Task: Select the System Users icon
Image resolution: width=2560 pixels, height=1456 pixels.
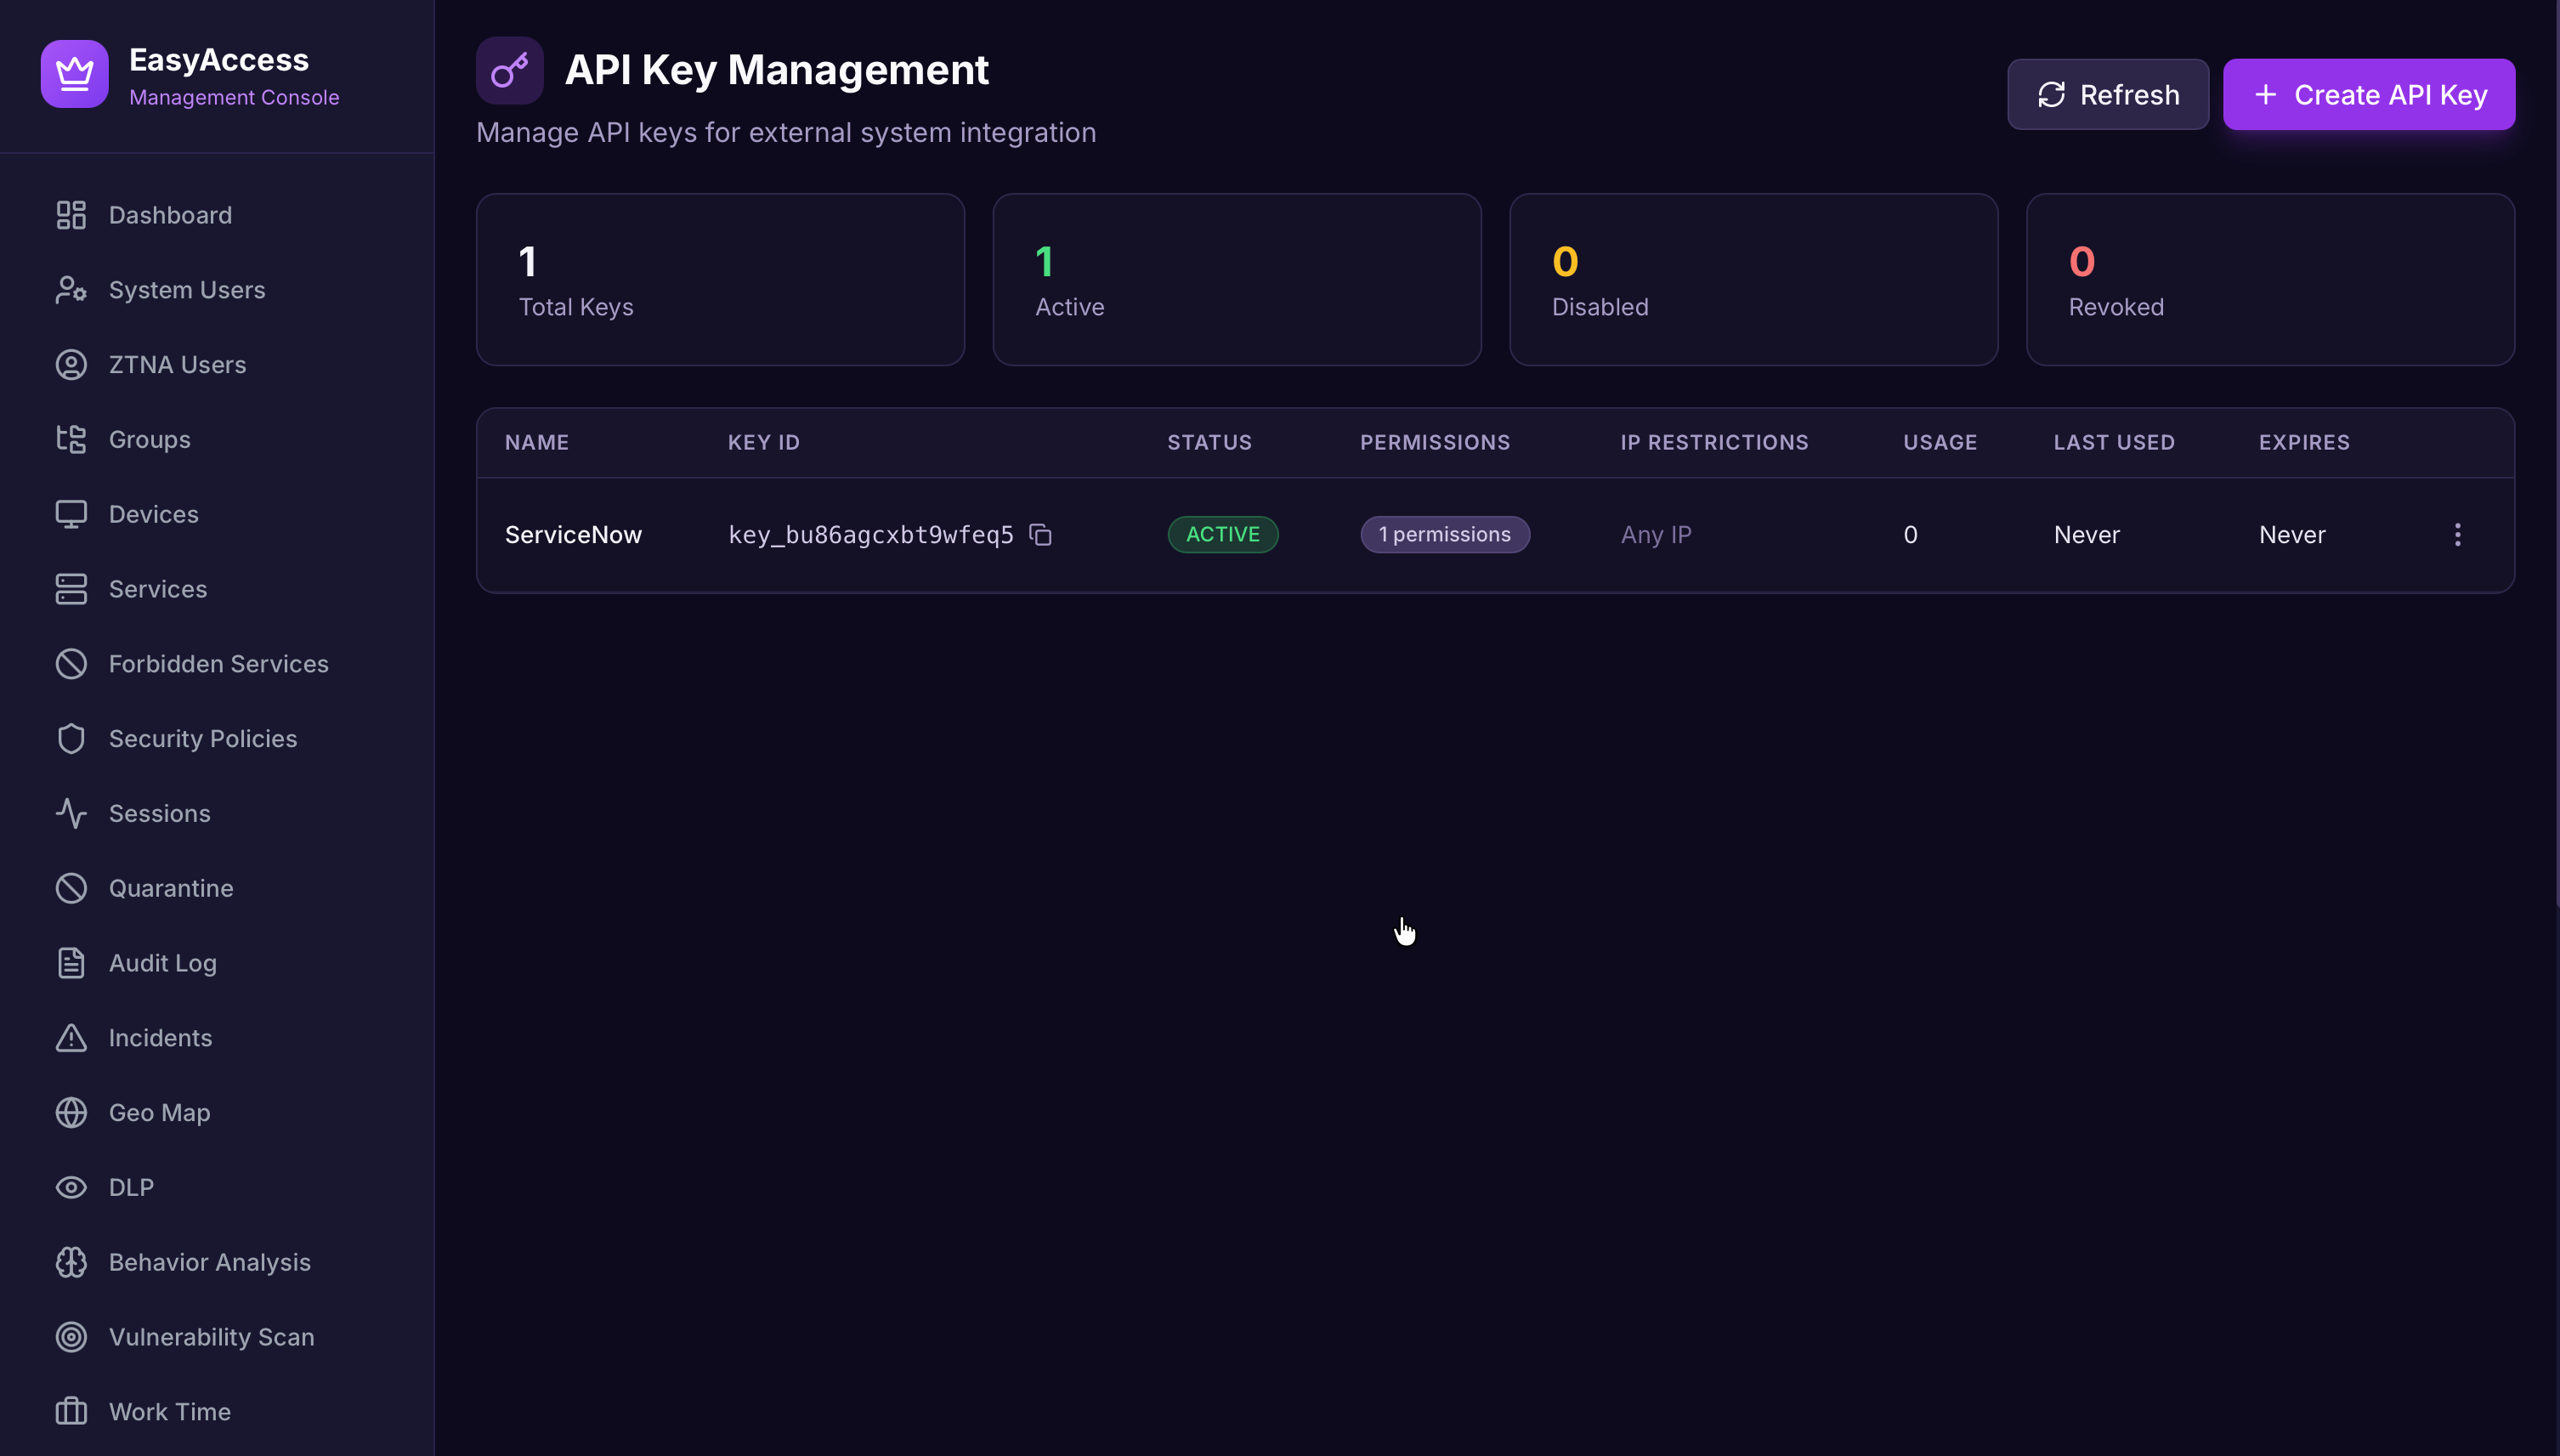Action: 71,289
